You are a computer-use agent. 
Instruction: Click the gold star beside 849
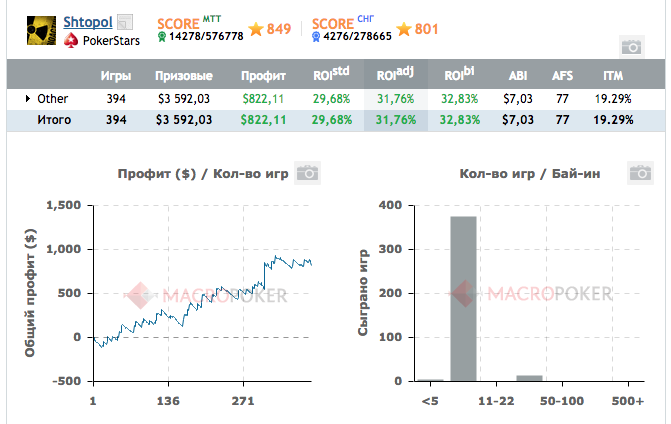[256, 29]
